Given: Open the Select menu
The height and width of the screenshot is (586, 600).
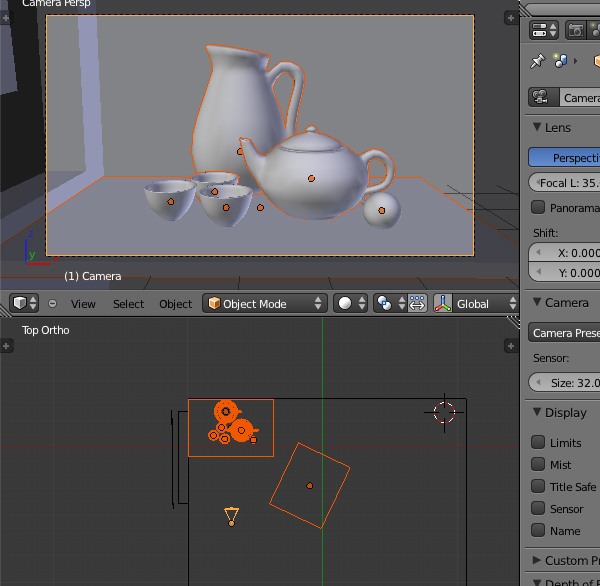Looking at the screenshot, I should pos(128,304).
